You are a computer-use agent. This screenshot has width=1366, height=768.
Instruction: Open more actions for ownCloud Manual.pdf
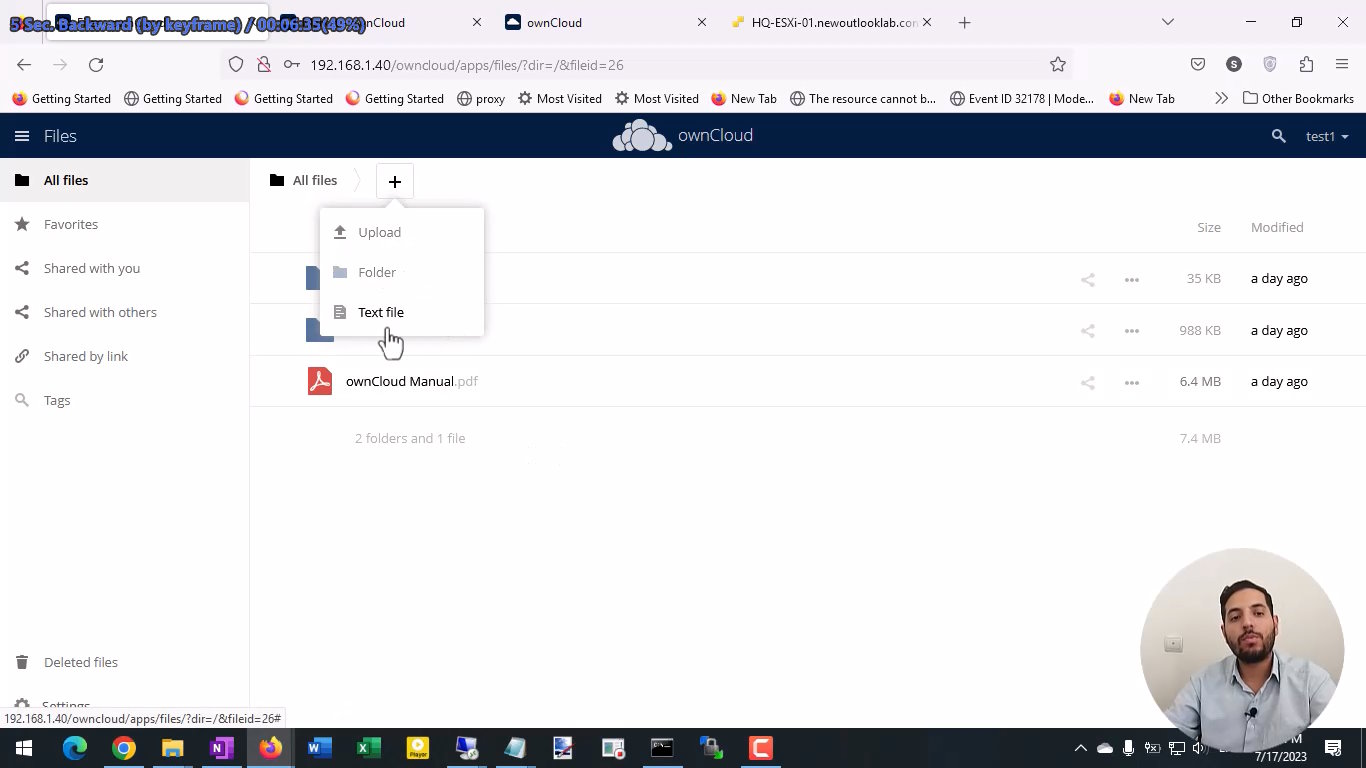[1131, 382]
